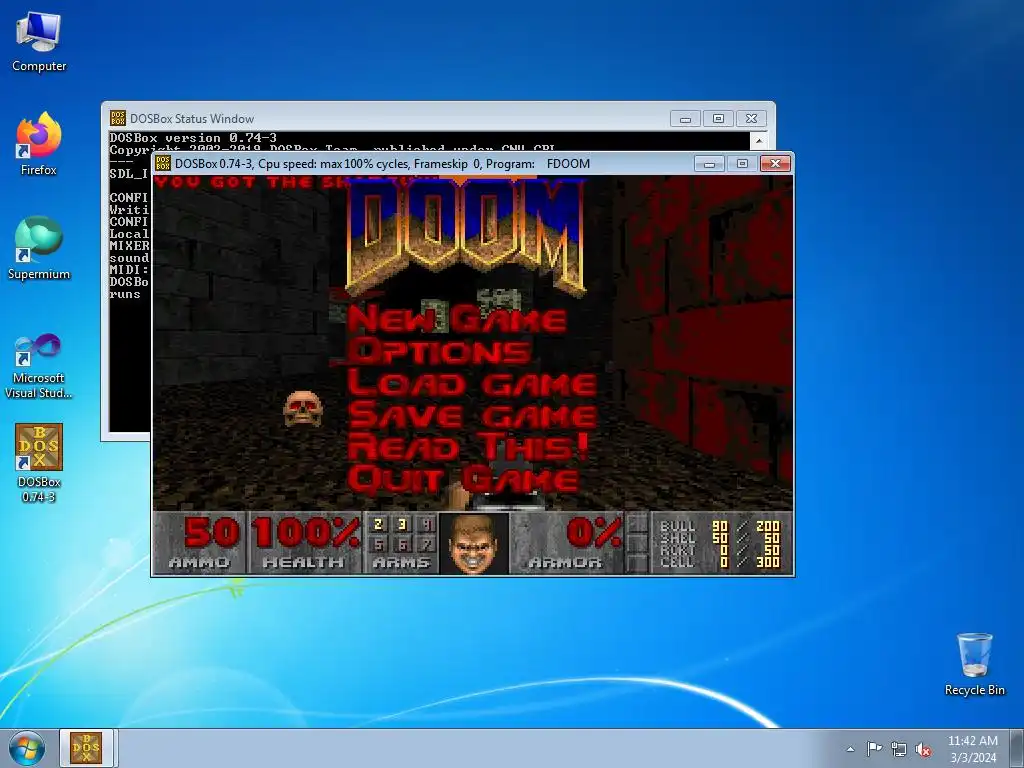Close the DOSBox Status Window

pos(751,118)
